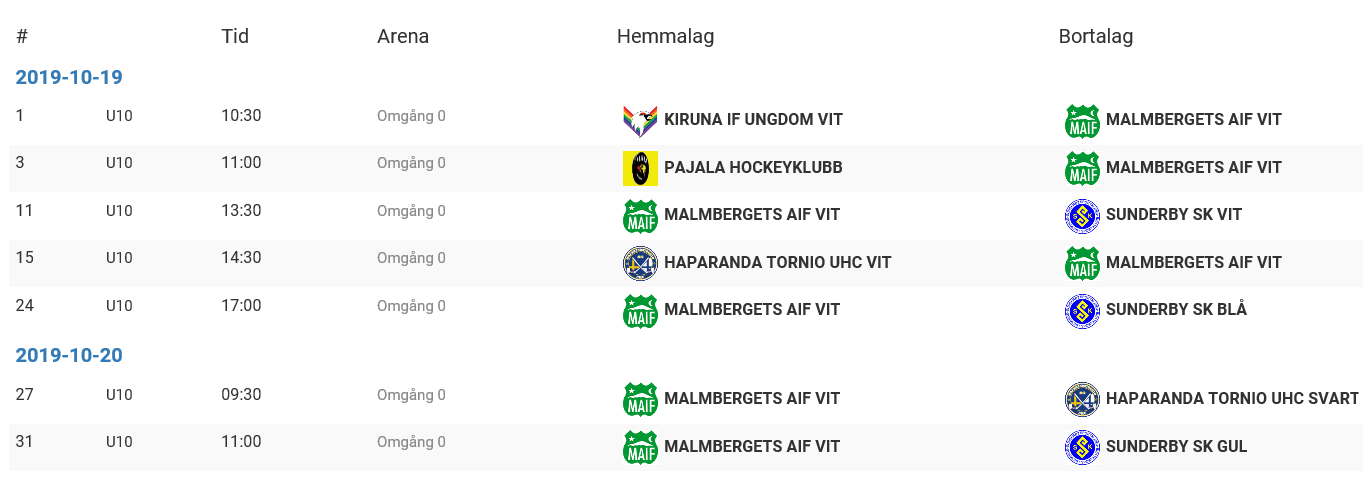The width and height of the screenshot is (1363, 481).
Task: Click Haparanda Tornio UHC Svart logo
Action: (x=1082, y=399)
